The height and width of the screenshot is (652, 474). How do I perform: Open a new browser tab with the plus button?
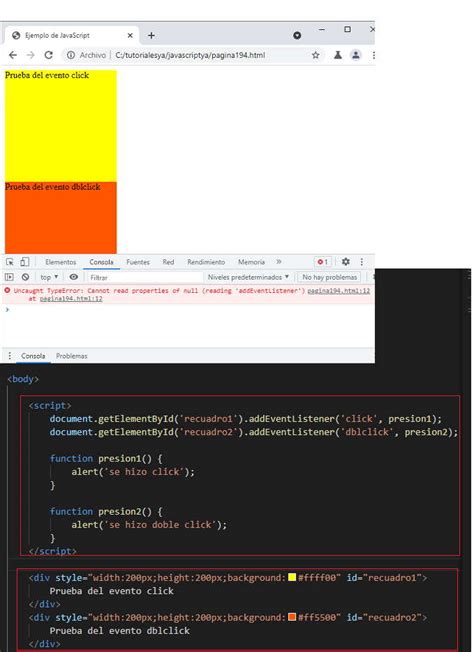coord(151,36)
